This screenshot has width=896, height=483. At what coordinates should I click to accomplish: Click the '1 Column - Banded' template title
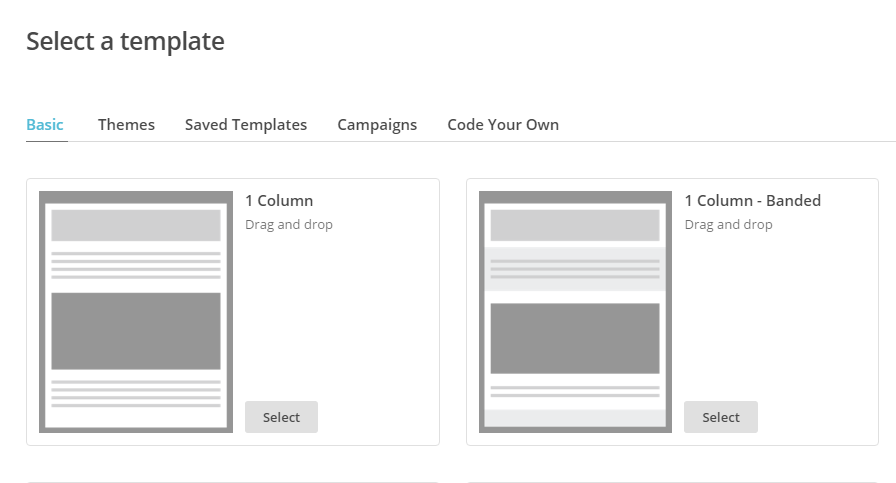pos(753,201)
